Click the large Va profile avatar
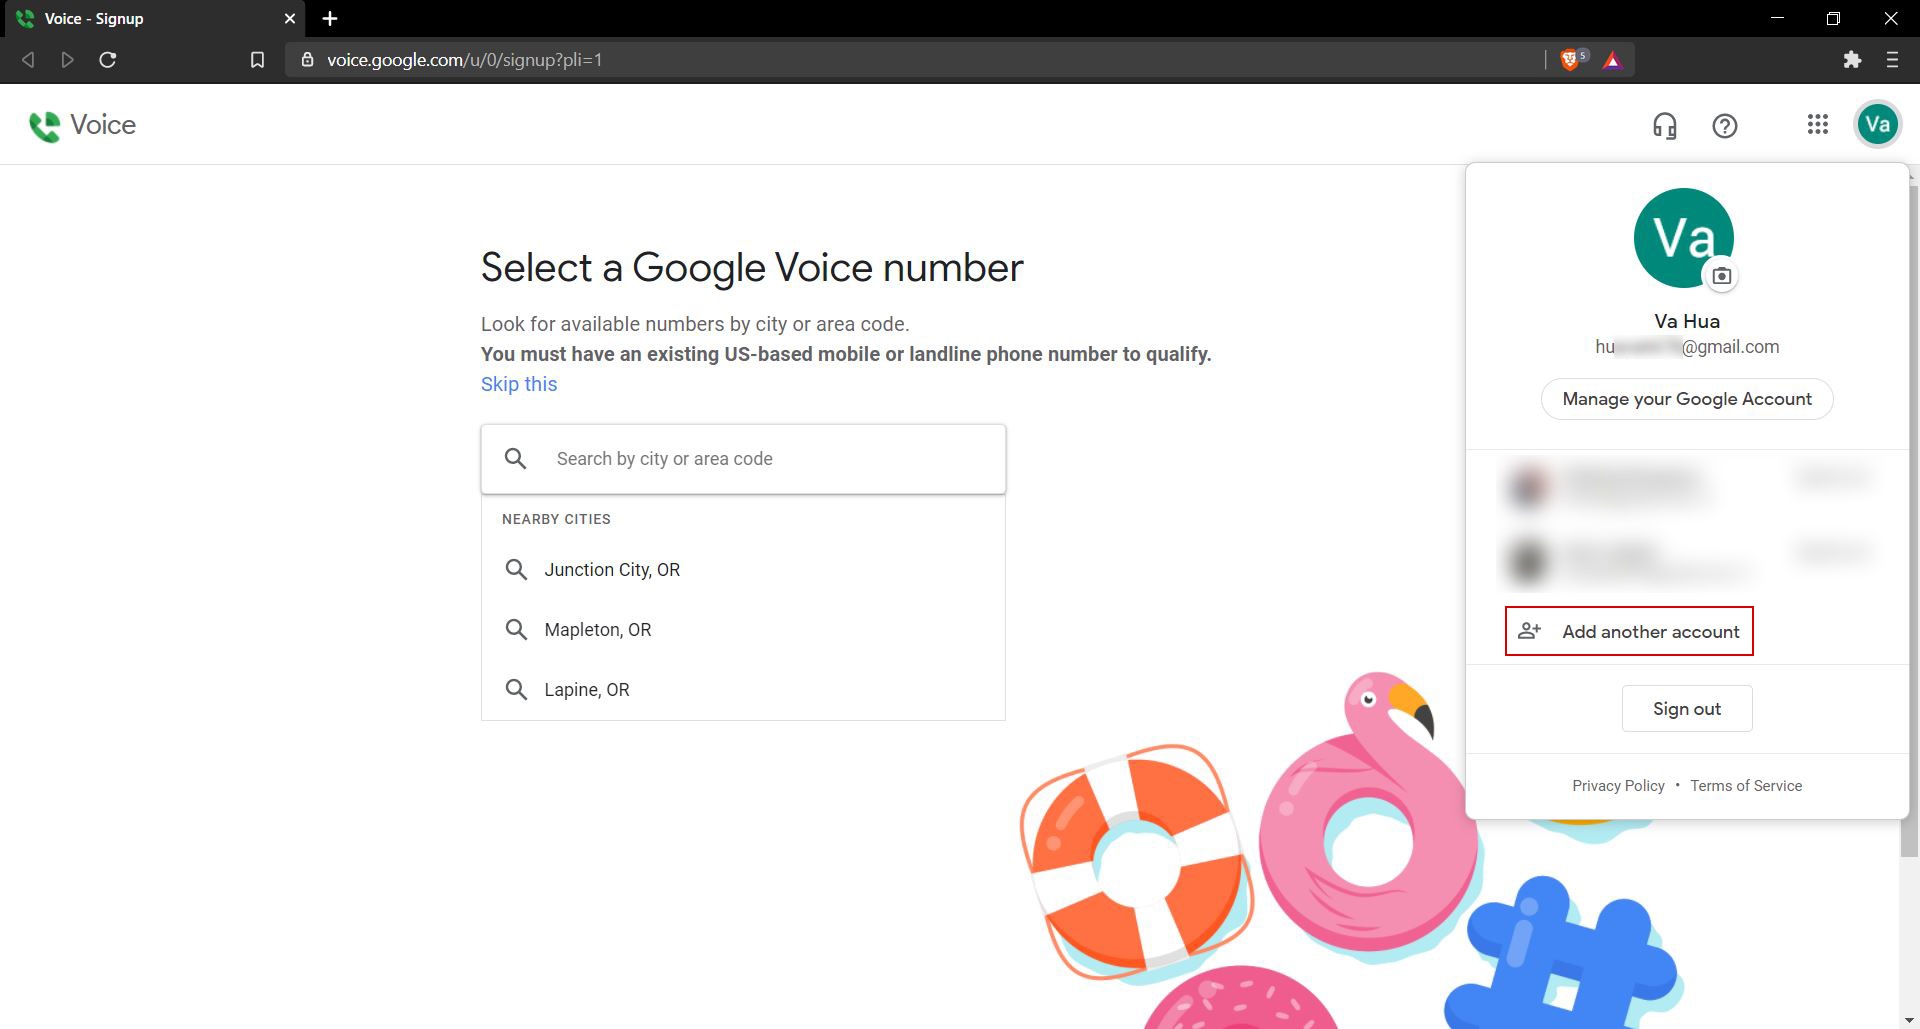 [1684, 239]
